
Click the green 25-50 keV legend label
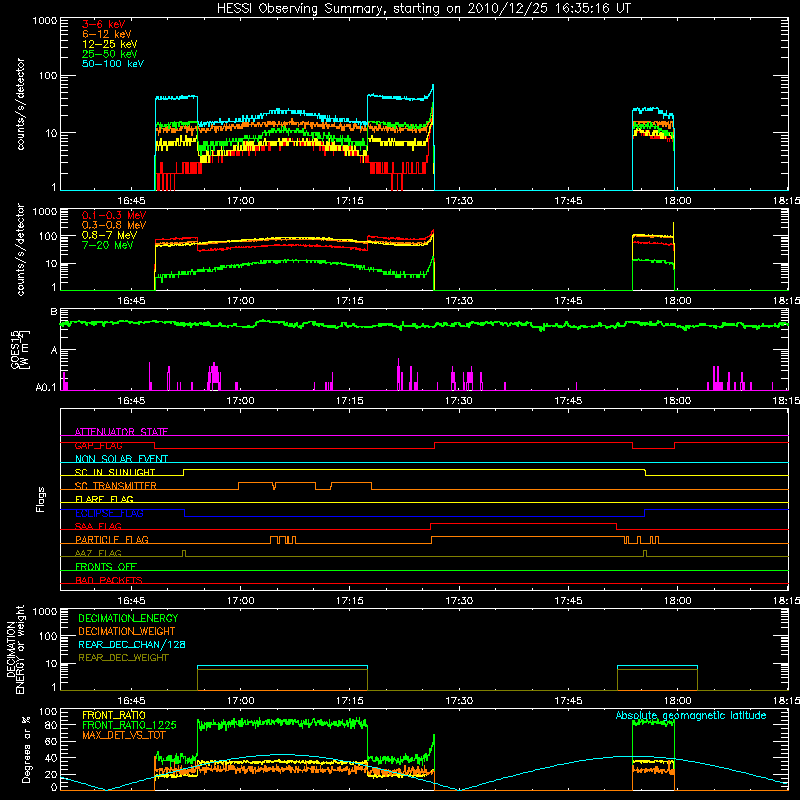(110, 54)
